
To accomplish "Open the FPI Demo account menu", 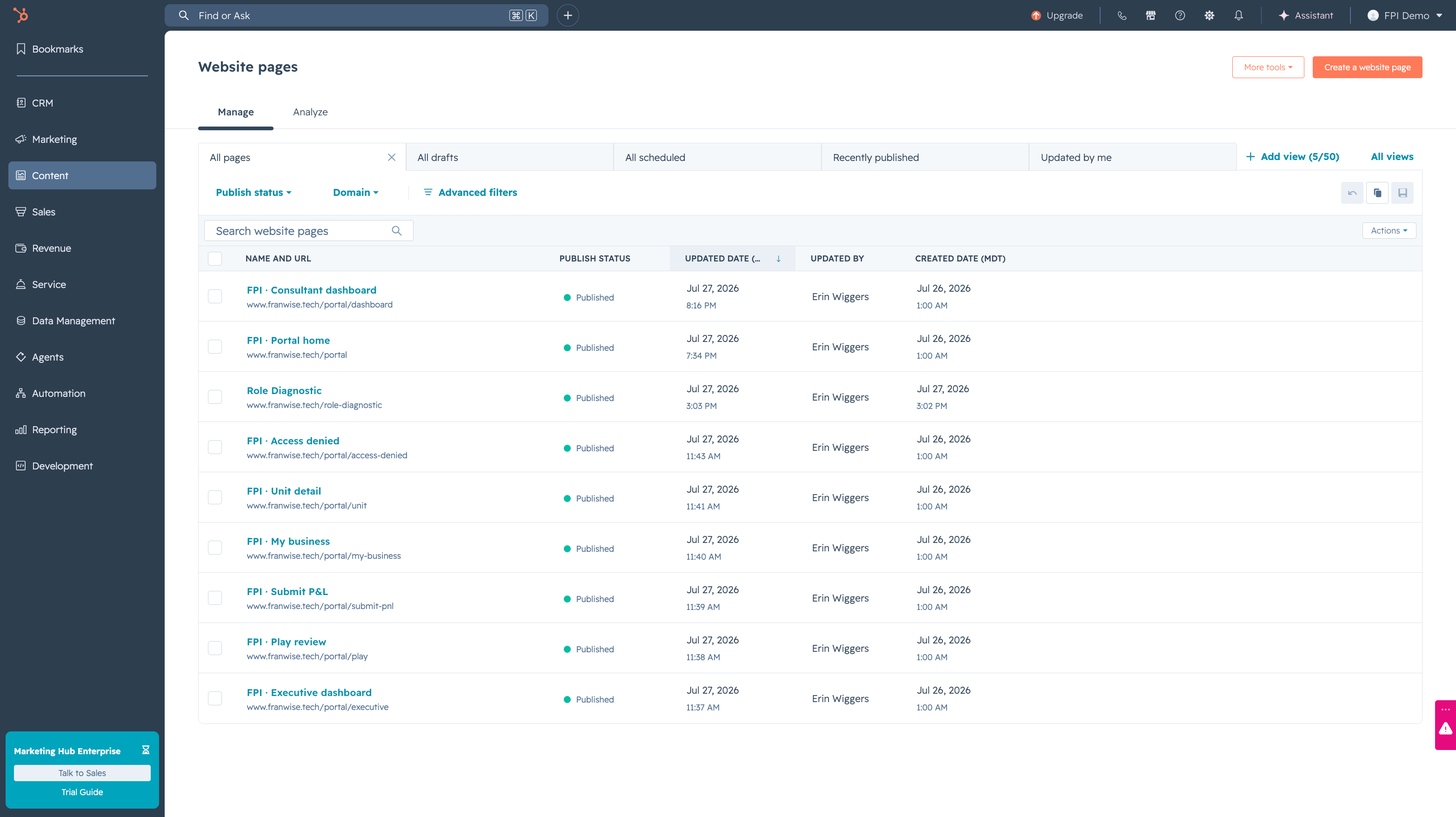I will point(1405,15).
